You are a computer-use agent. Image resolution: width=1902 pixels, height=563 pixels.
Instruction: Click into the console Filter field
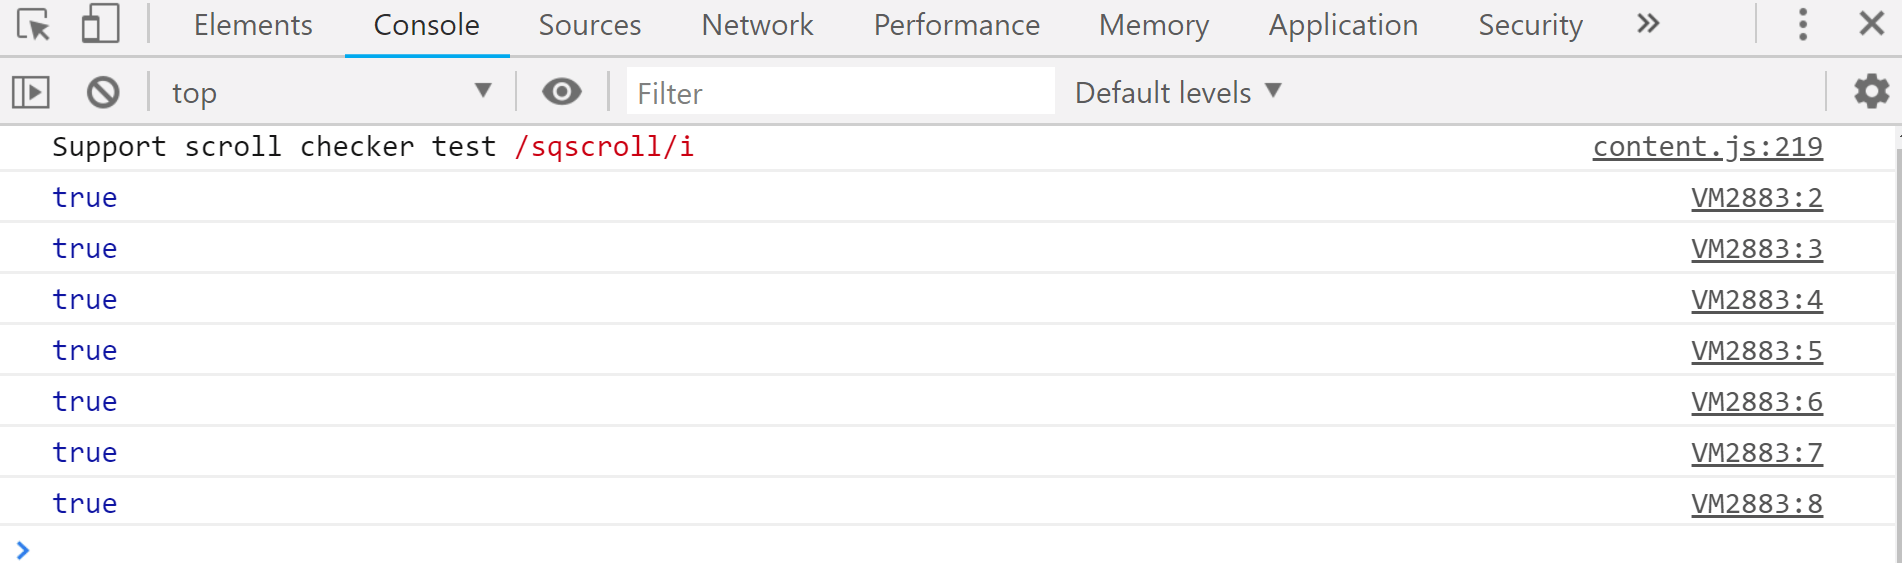click(840, 93)
